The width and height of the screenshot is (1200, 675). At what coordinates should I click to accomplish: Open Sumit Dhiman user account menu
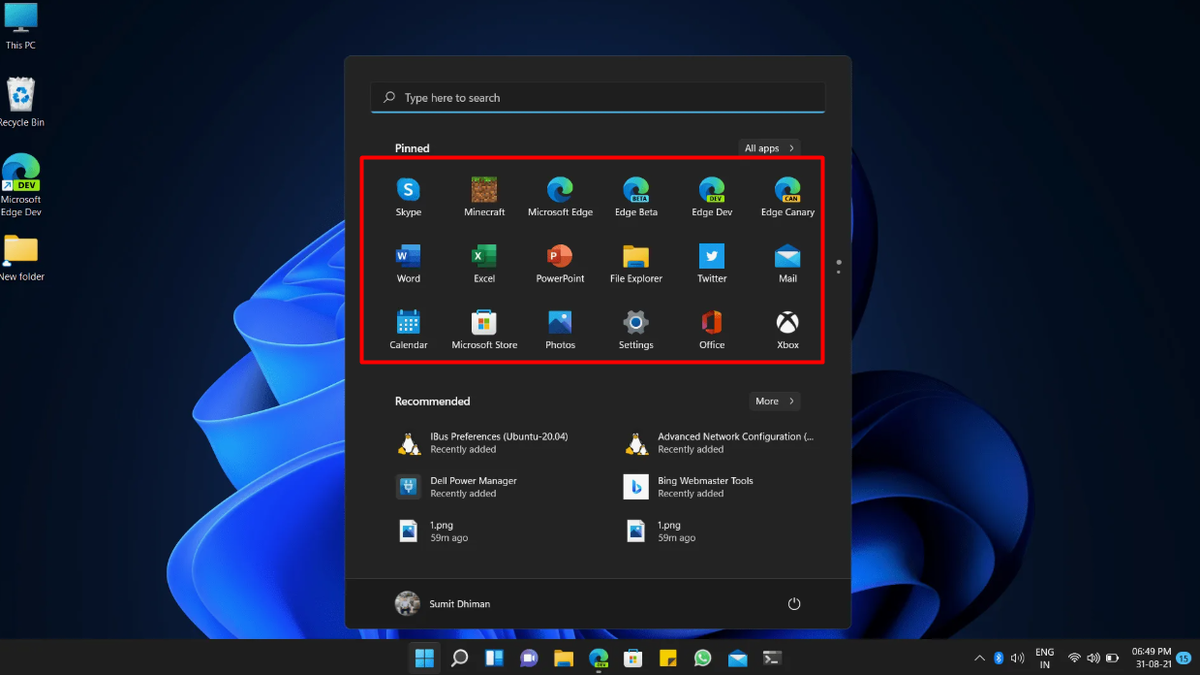(443, 604)
